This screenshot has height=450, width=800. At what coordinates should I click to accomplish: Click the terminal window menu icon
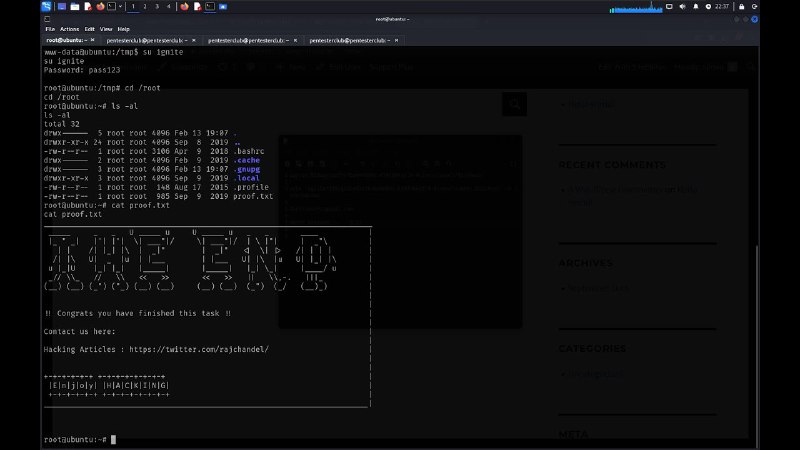[x=47, y=19]
